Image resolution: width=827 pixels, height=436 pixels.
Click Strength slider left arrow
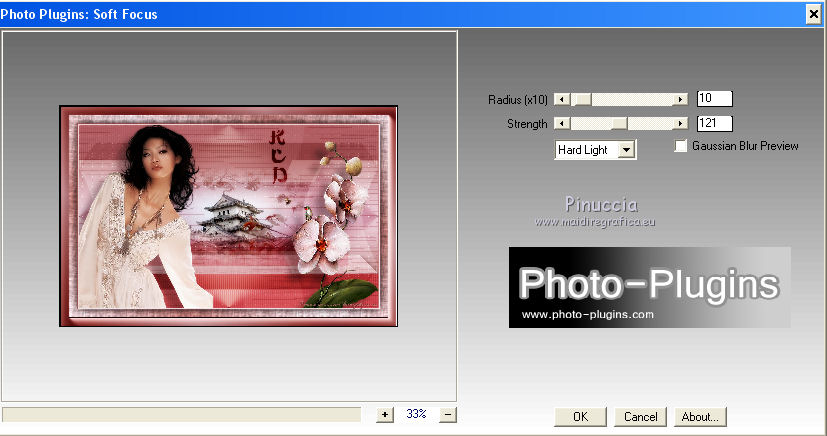(562, 124)
